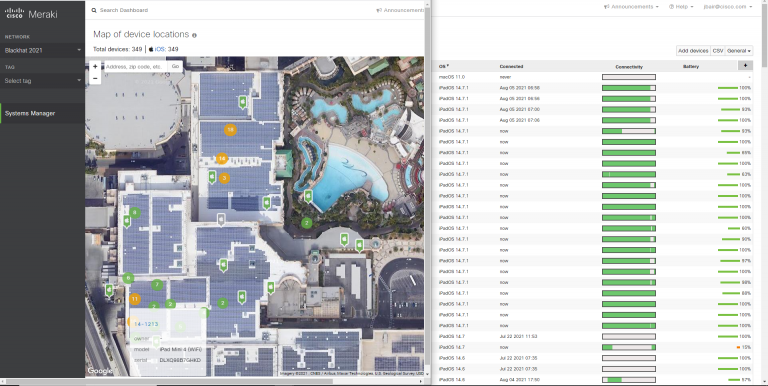The height and width of the screenshot is (386, 768).
Task: Zoom out with the map minus button
Action: pyautogui.click(x=95, y=78)
